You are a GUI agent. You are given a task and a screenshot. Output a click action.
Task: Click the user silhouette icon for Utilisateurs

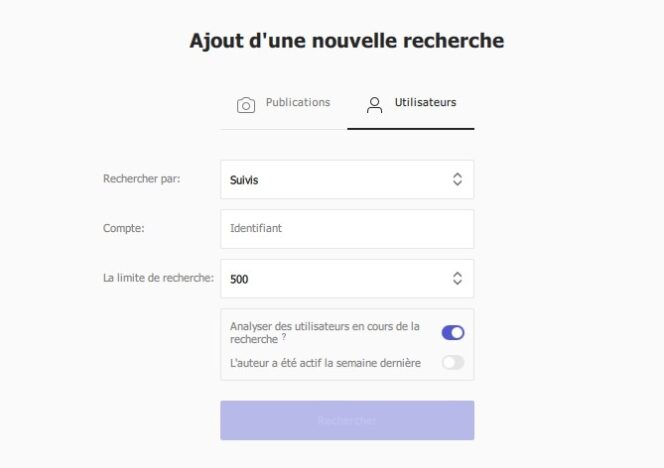coord(375,105)
